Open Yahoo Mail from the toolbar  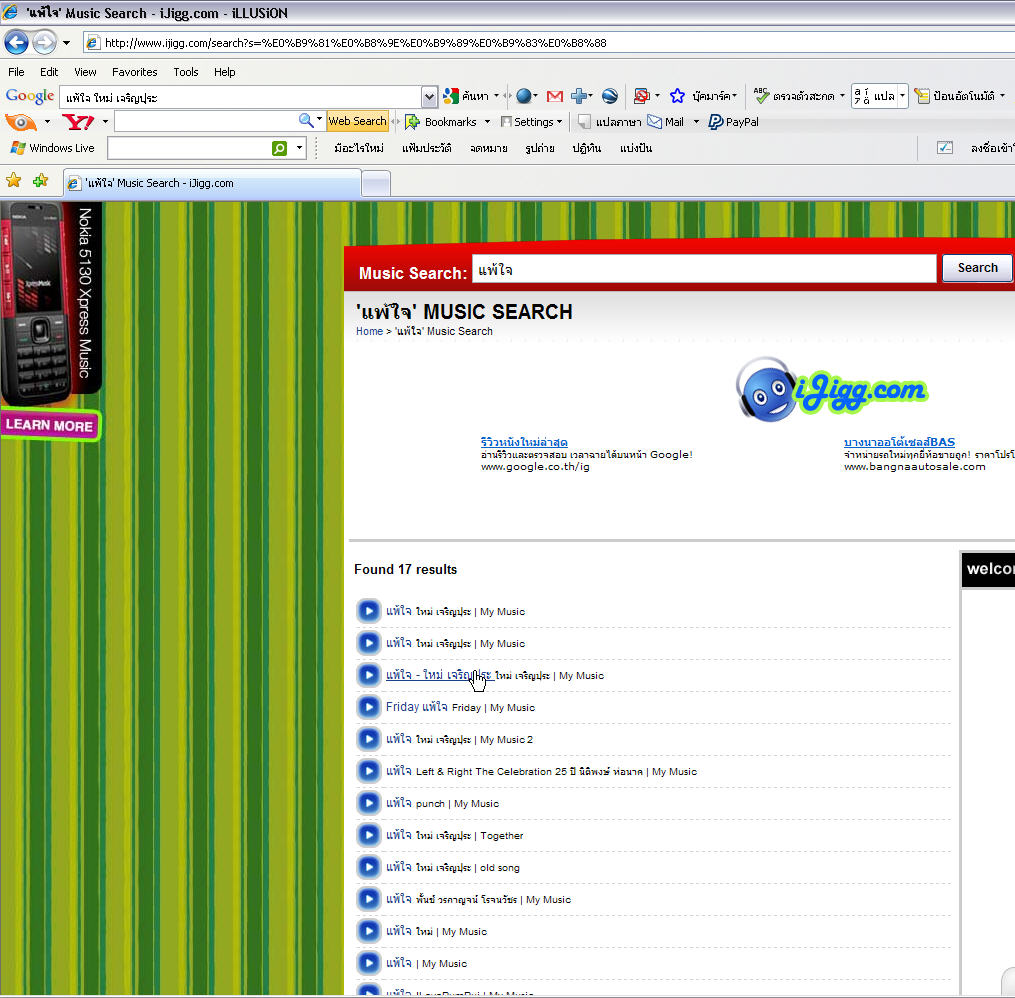tap(665, 122)
